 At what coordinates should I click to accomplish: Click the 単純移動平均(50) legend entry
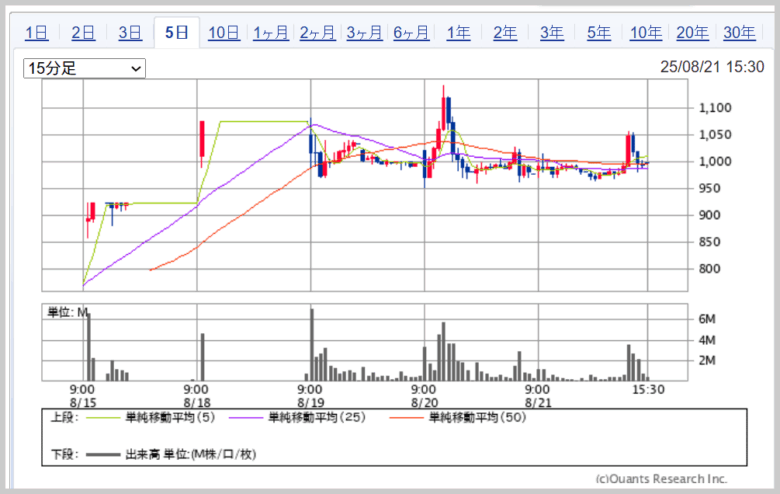[478, 417]
